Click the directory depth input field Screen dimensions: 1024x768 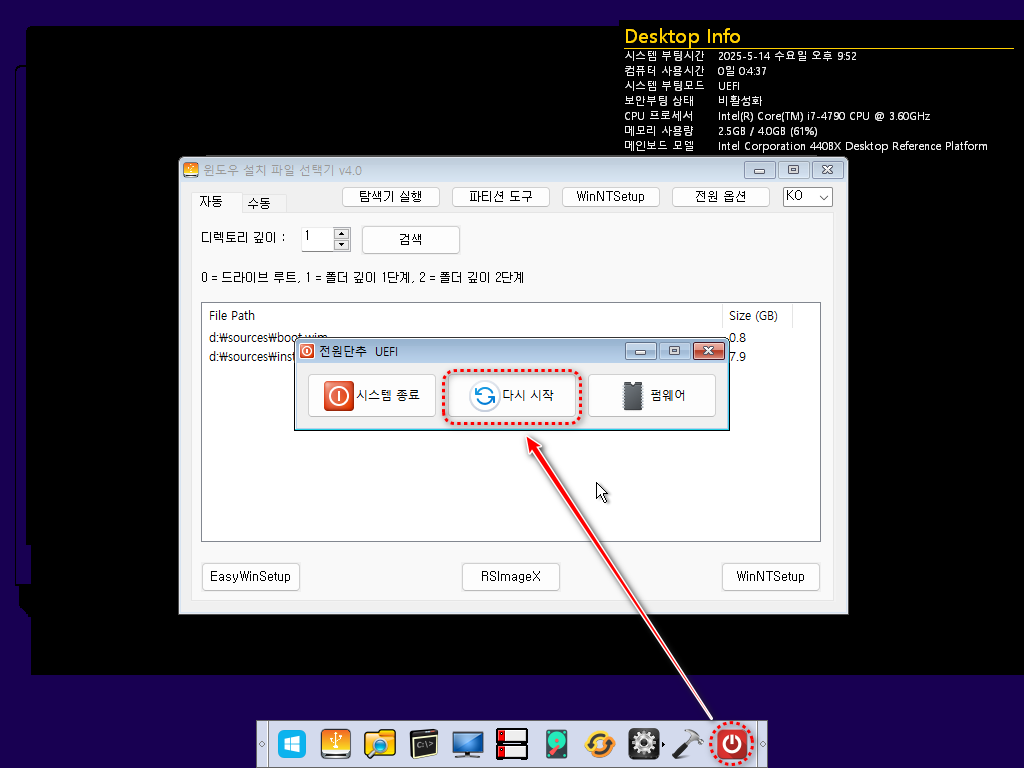click(x=317, y=239)
